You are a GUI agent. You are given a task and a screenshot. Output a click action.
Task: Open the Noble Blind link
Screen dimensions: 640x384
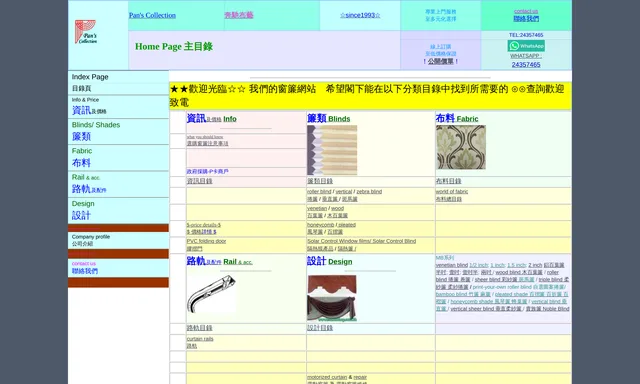(x=547, y=309)
